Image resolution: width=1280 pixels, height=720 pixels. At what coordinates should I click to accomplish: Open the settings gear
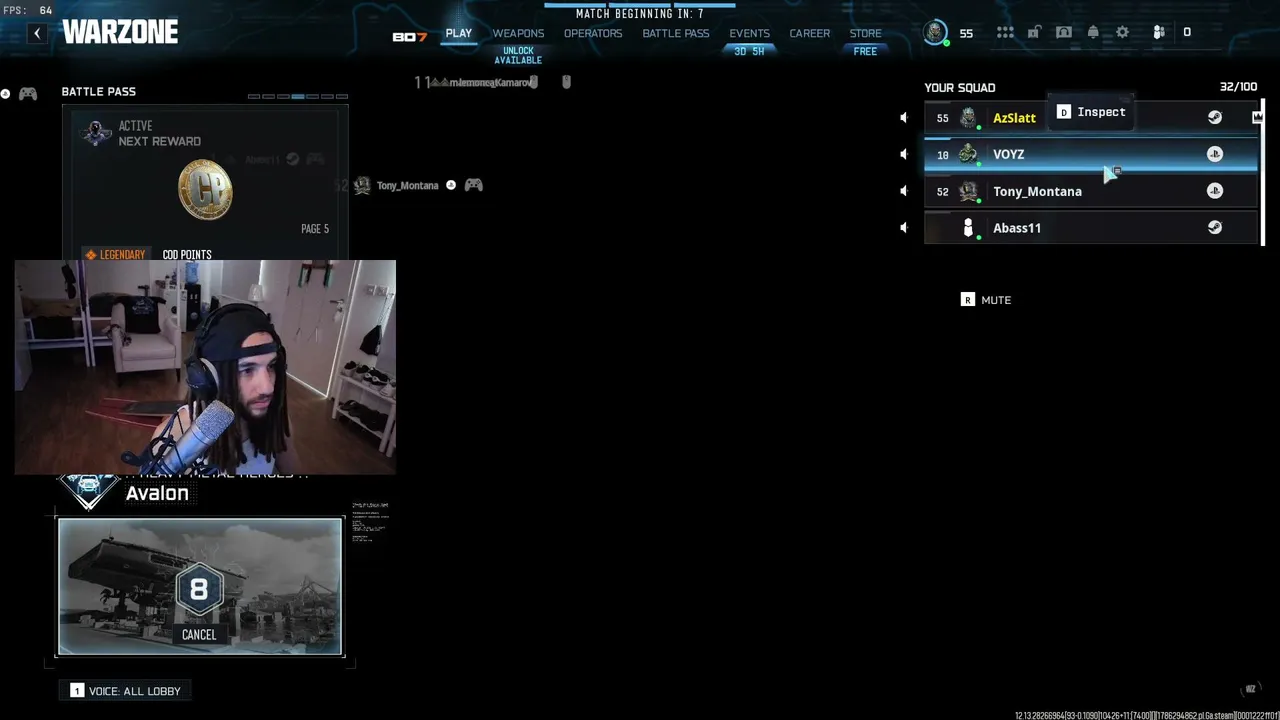(x=1122, y=33)
